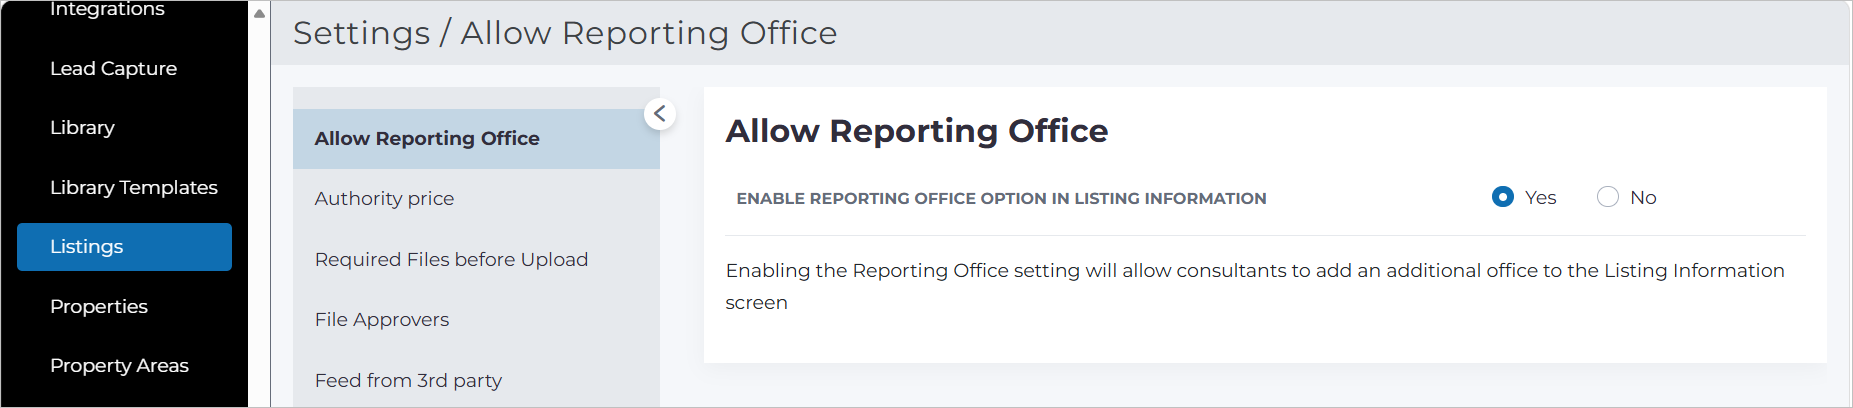
Task: Click the No option label
Action: 1643,198
